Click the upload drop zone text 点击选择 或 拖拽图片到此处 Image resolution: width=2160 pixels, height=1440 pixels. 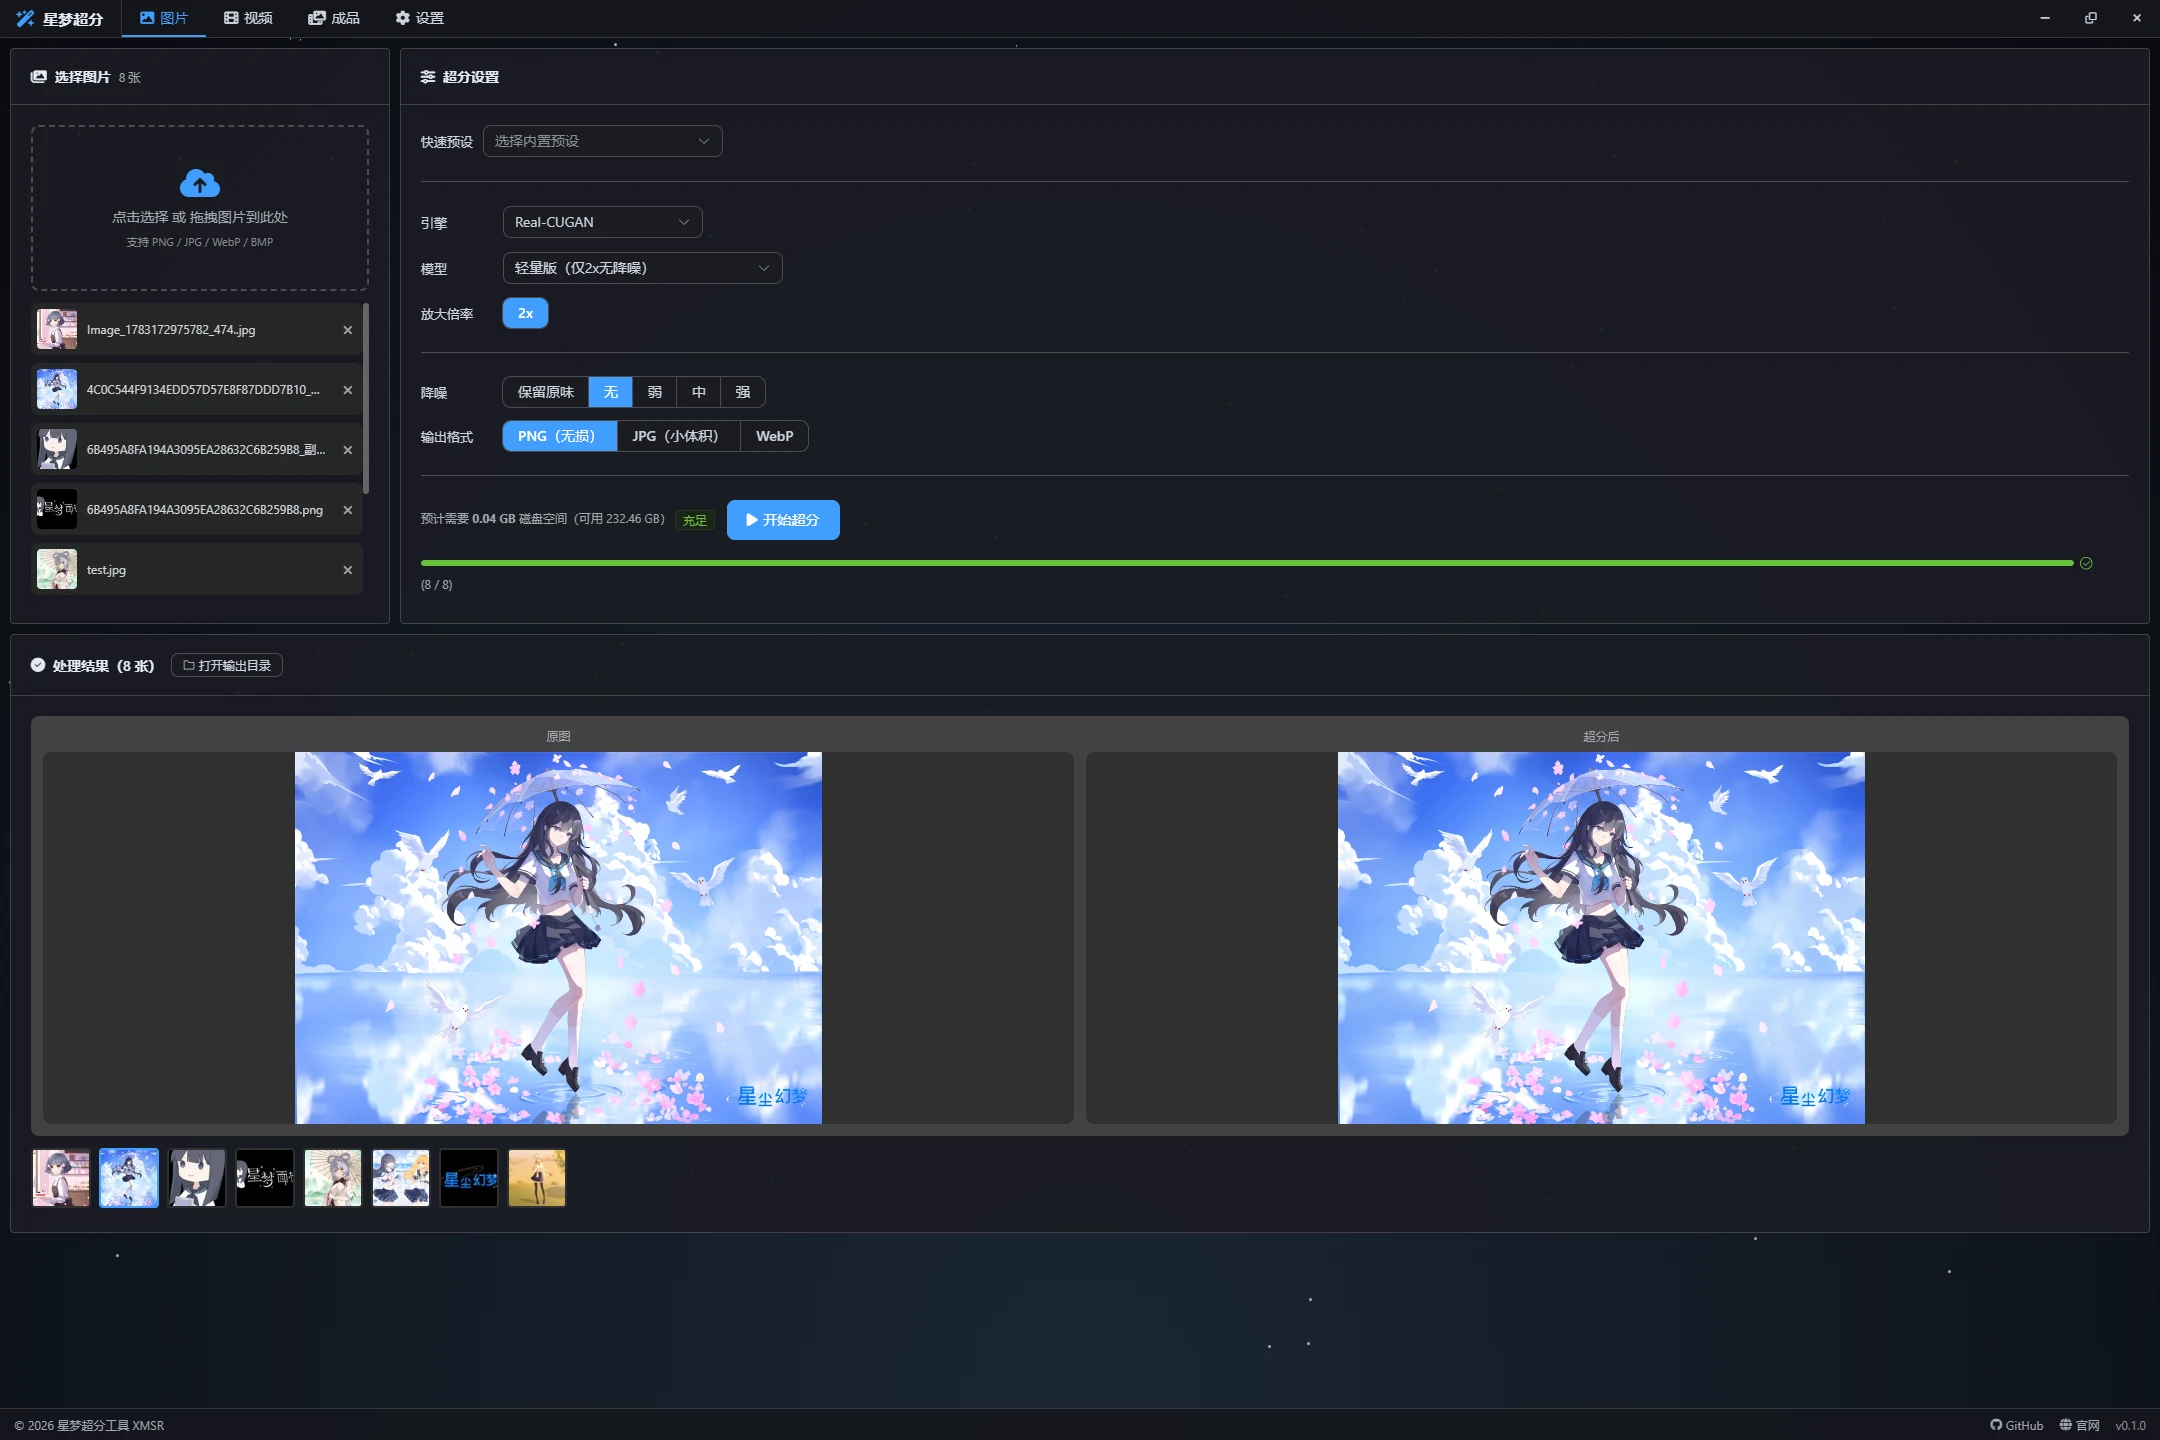[200, 217]
